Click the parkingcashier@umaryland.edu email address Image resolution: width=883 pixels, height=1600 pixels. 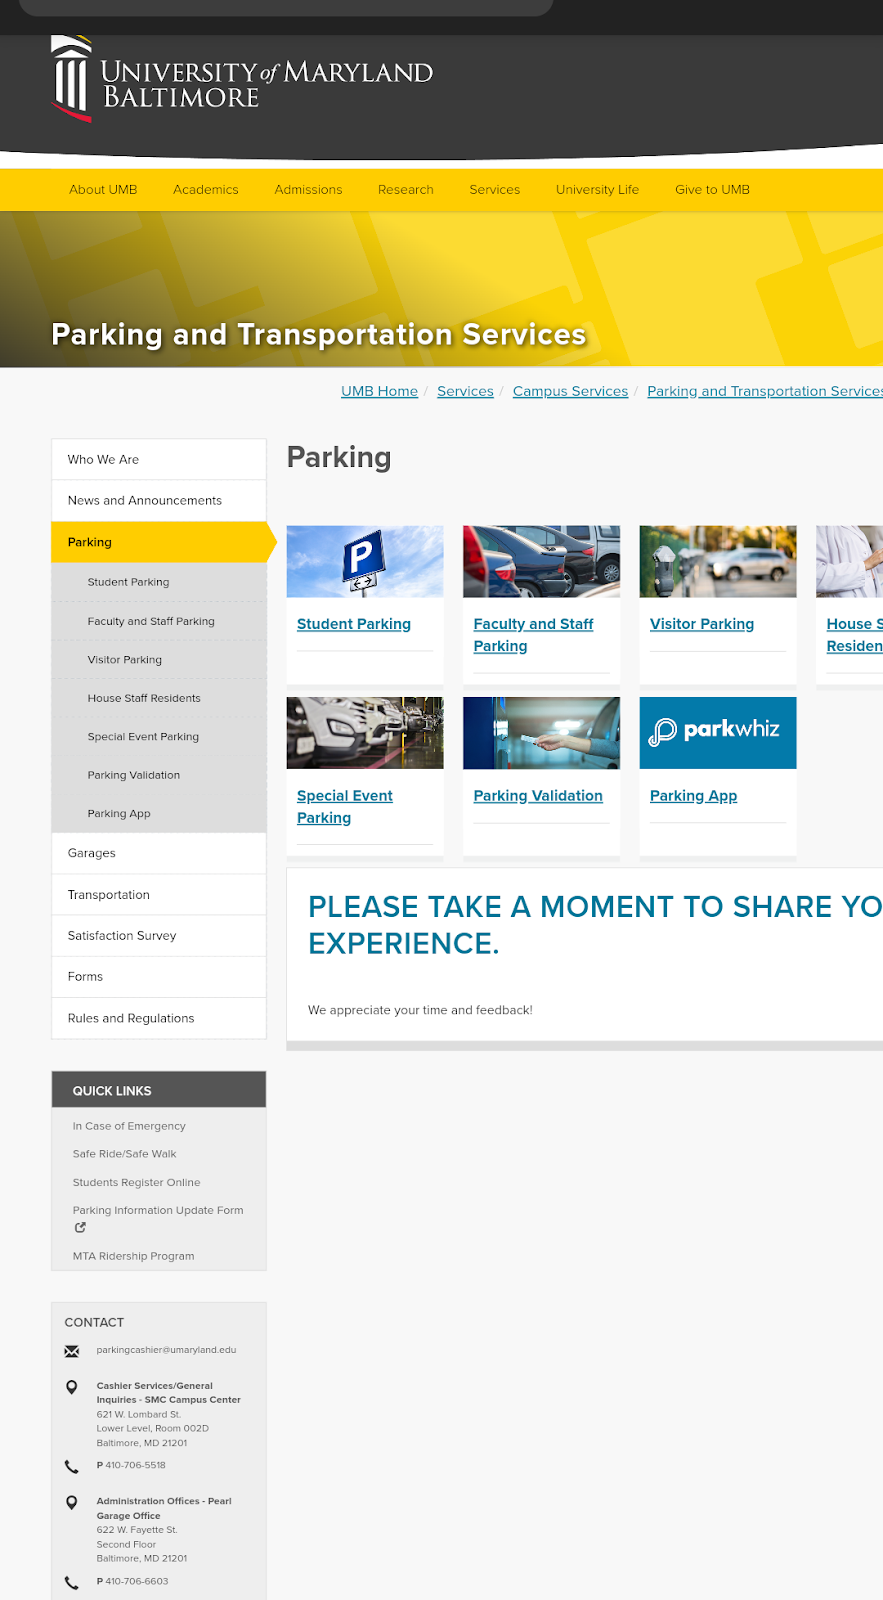(166, 1350)
